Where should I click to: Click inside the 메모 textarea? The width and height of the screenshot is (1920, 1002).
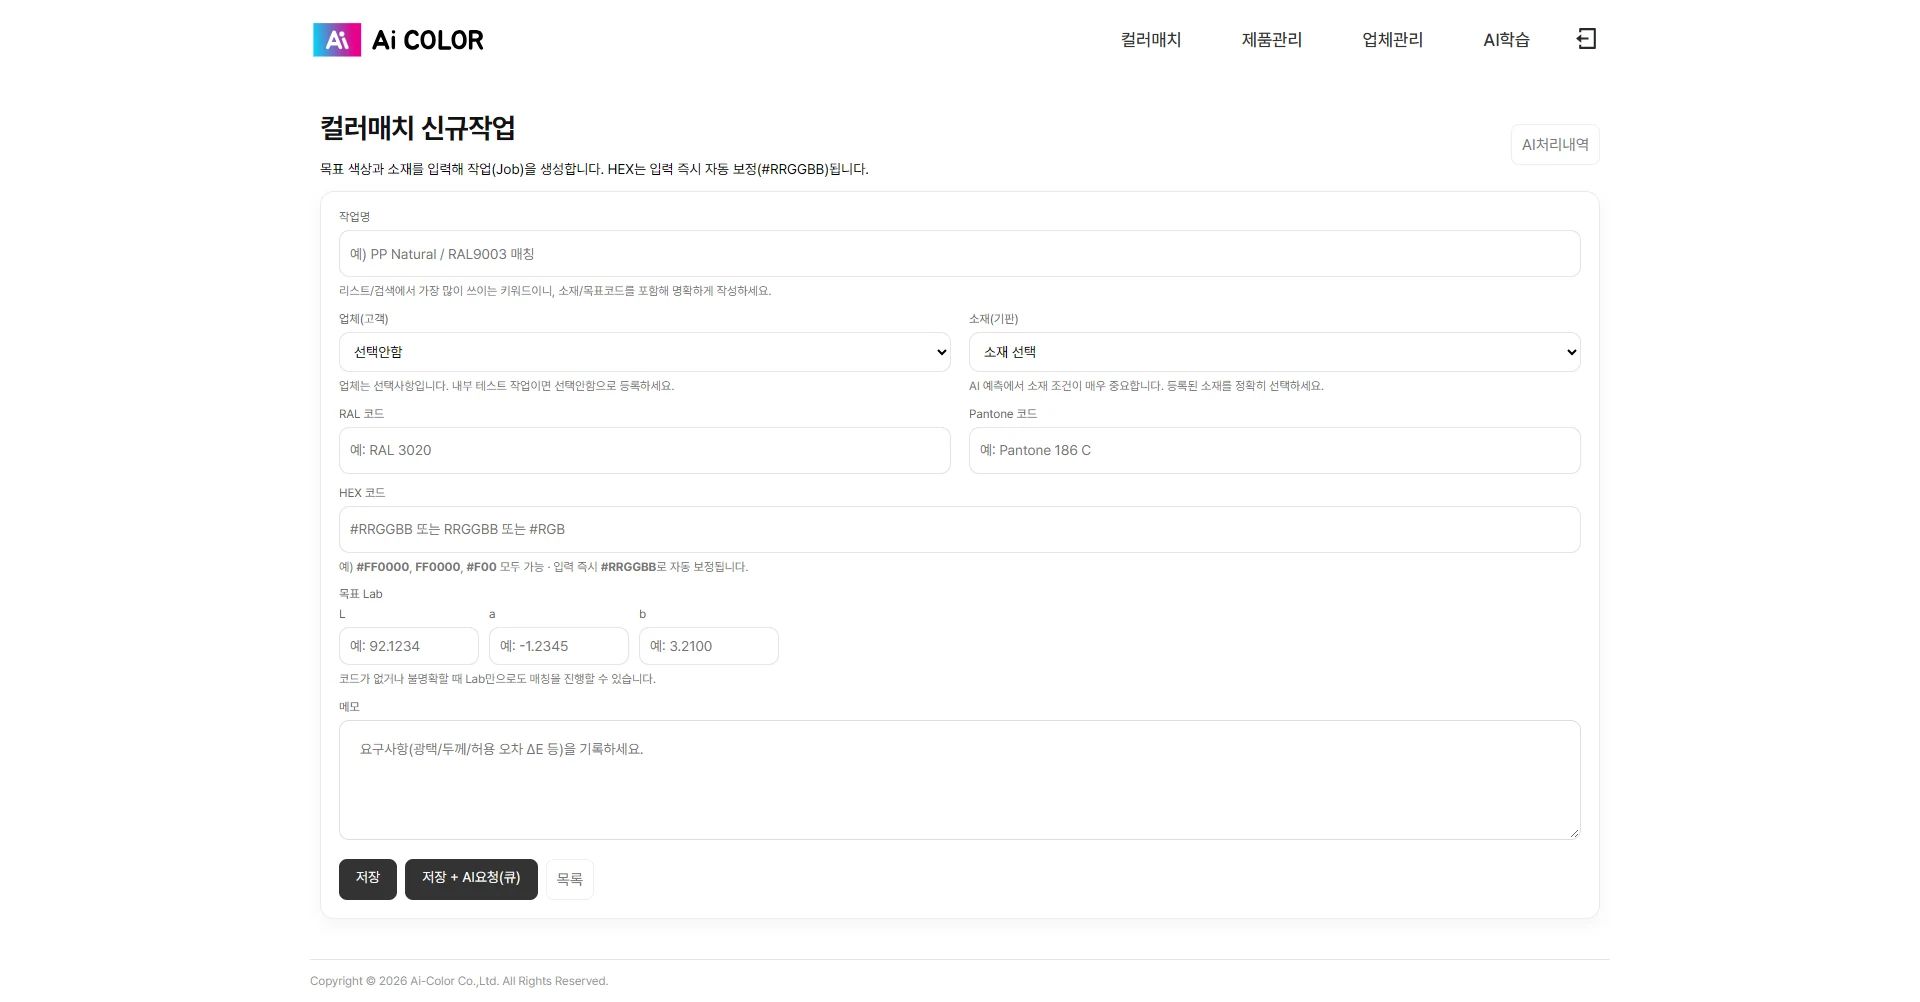pyautogui.click(x=960, y=780)
